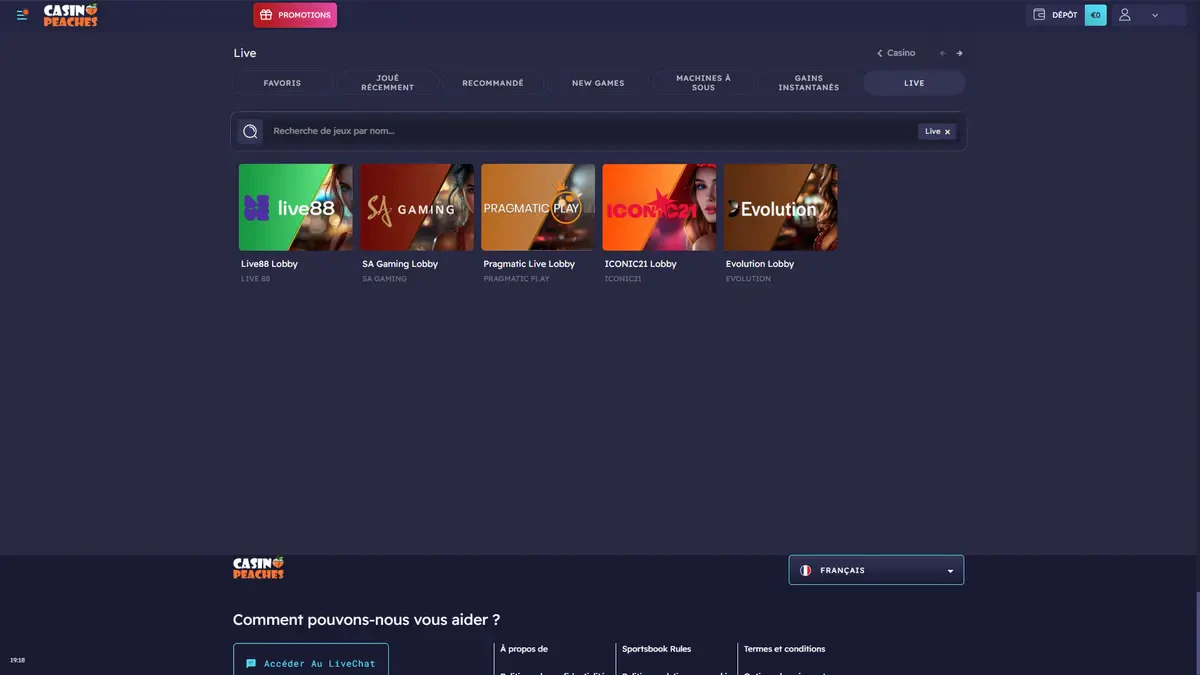Select the Favoris tab
Image resolution: width=1200 pixels, height=675 pixels.
point(282,83)
